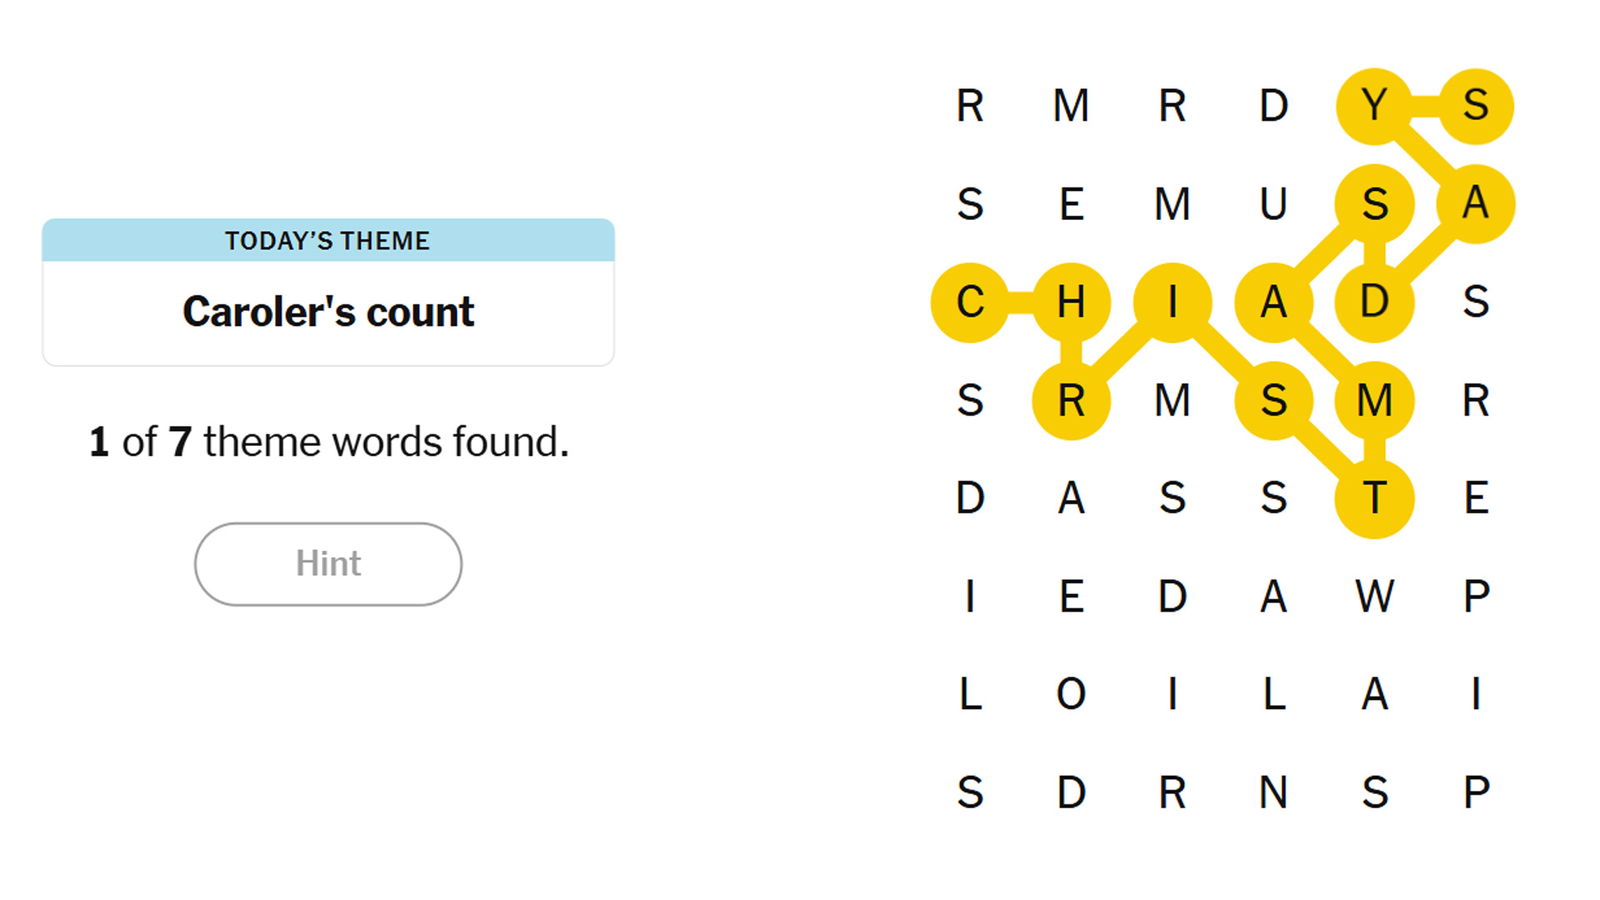This screenshot has height=900, width=1600.
Task: Click the theme words found counter text
Action: (x=328, y=442)
